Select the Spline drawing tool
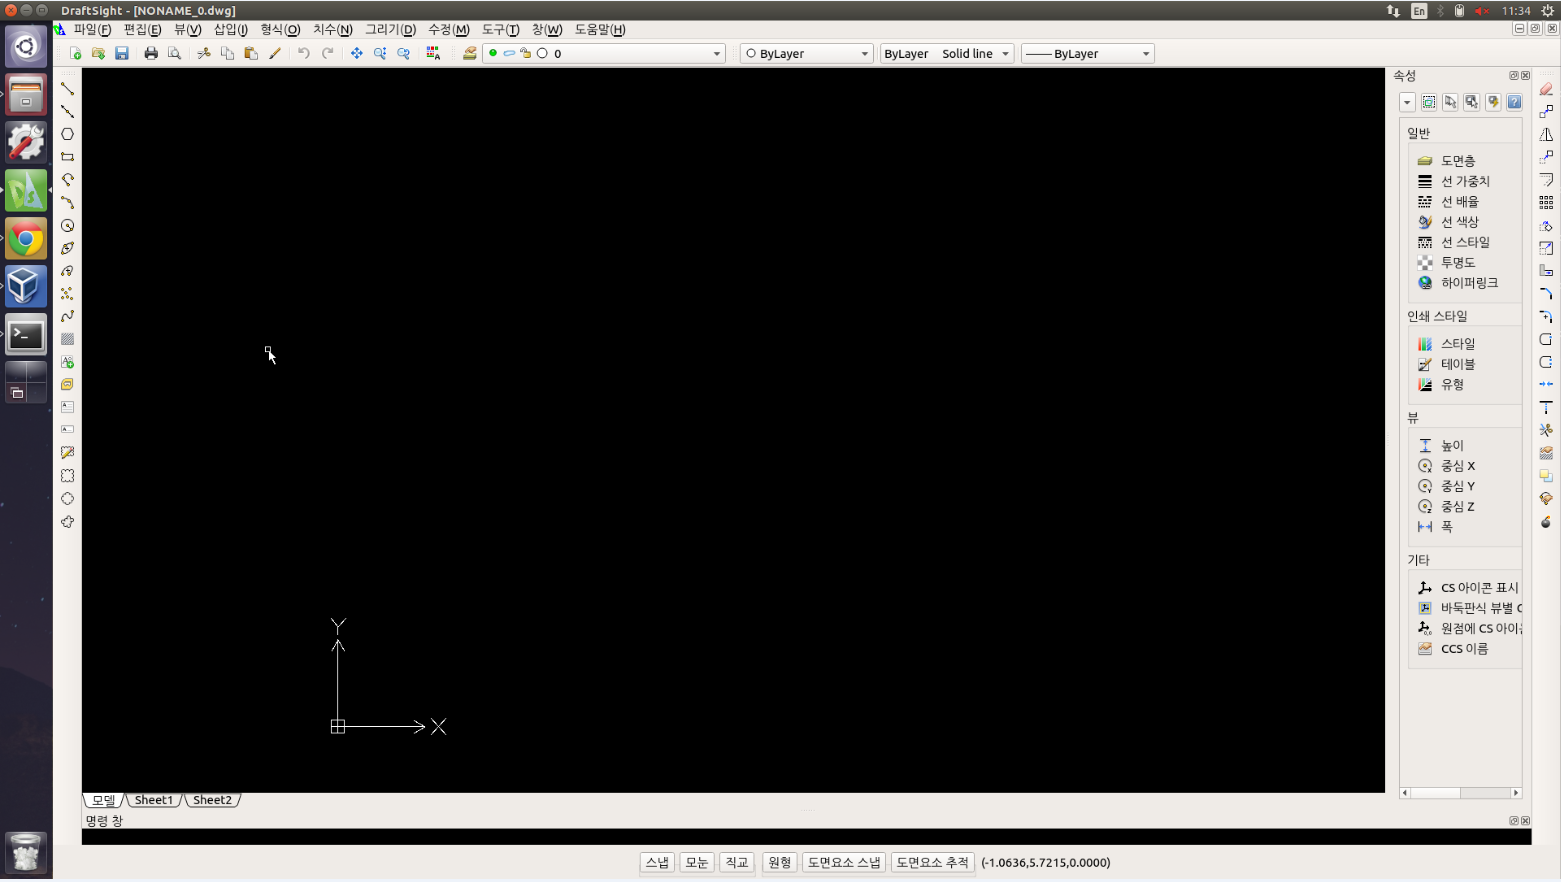 [x=67, y=317]
